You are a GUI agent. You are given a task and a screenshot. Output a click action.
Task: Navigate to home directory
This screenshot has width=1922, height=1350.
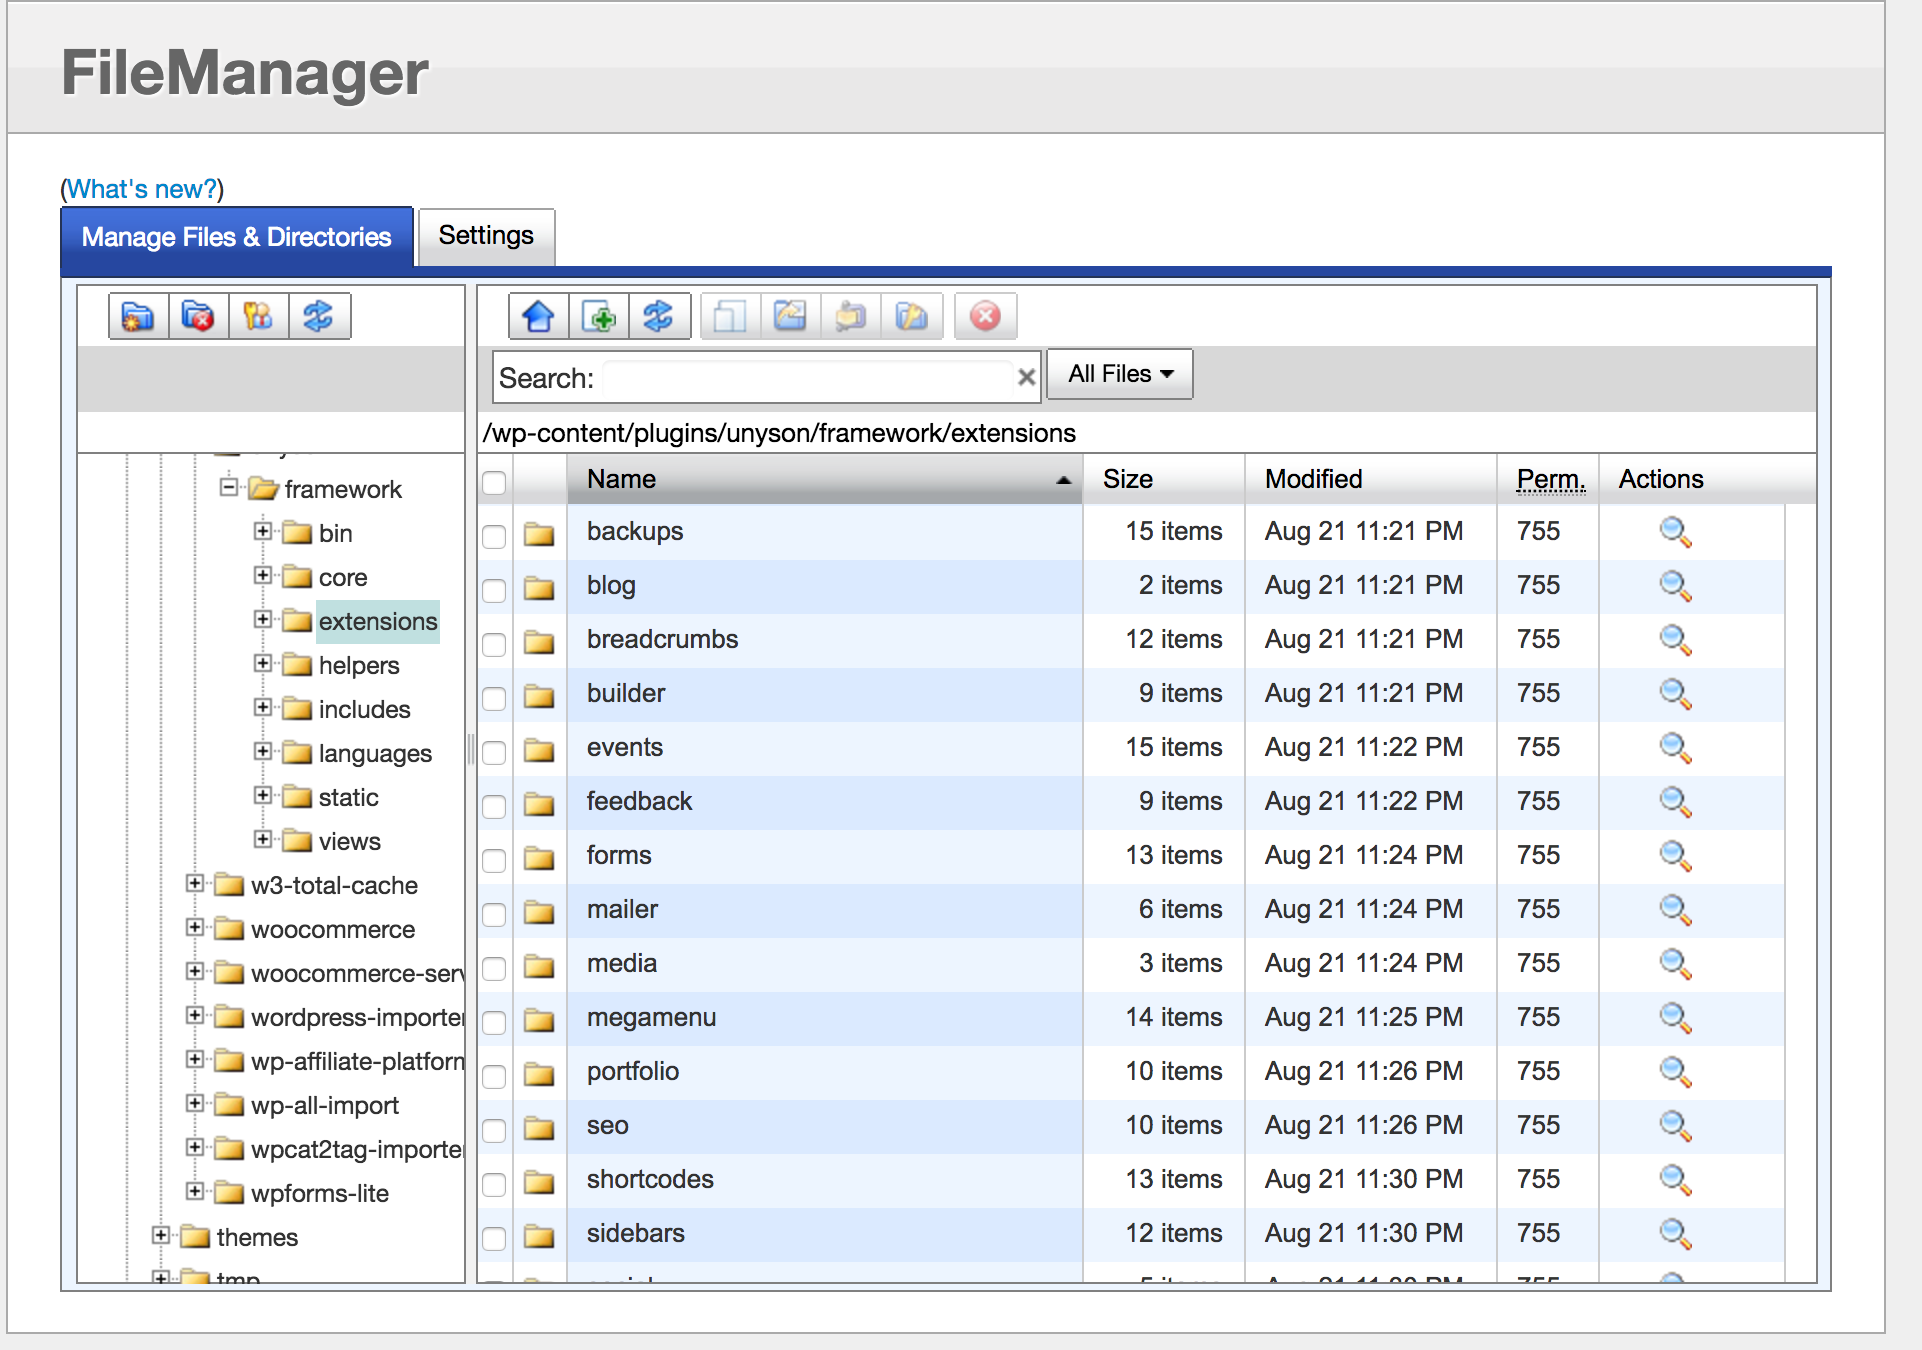click(x=538, y=316)
